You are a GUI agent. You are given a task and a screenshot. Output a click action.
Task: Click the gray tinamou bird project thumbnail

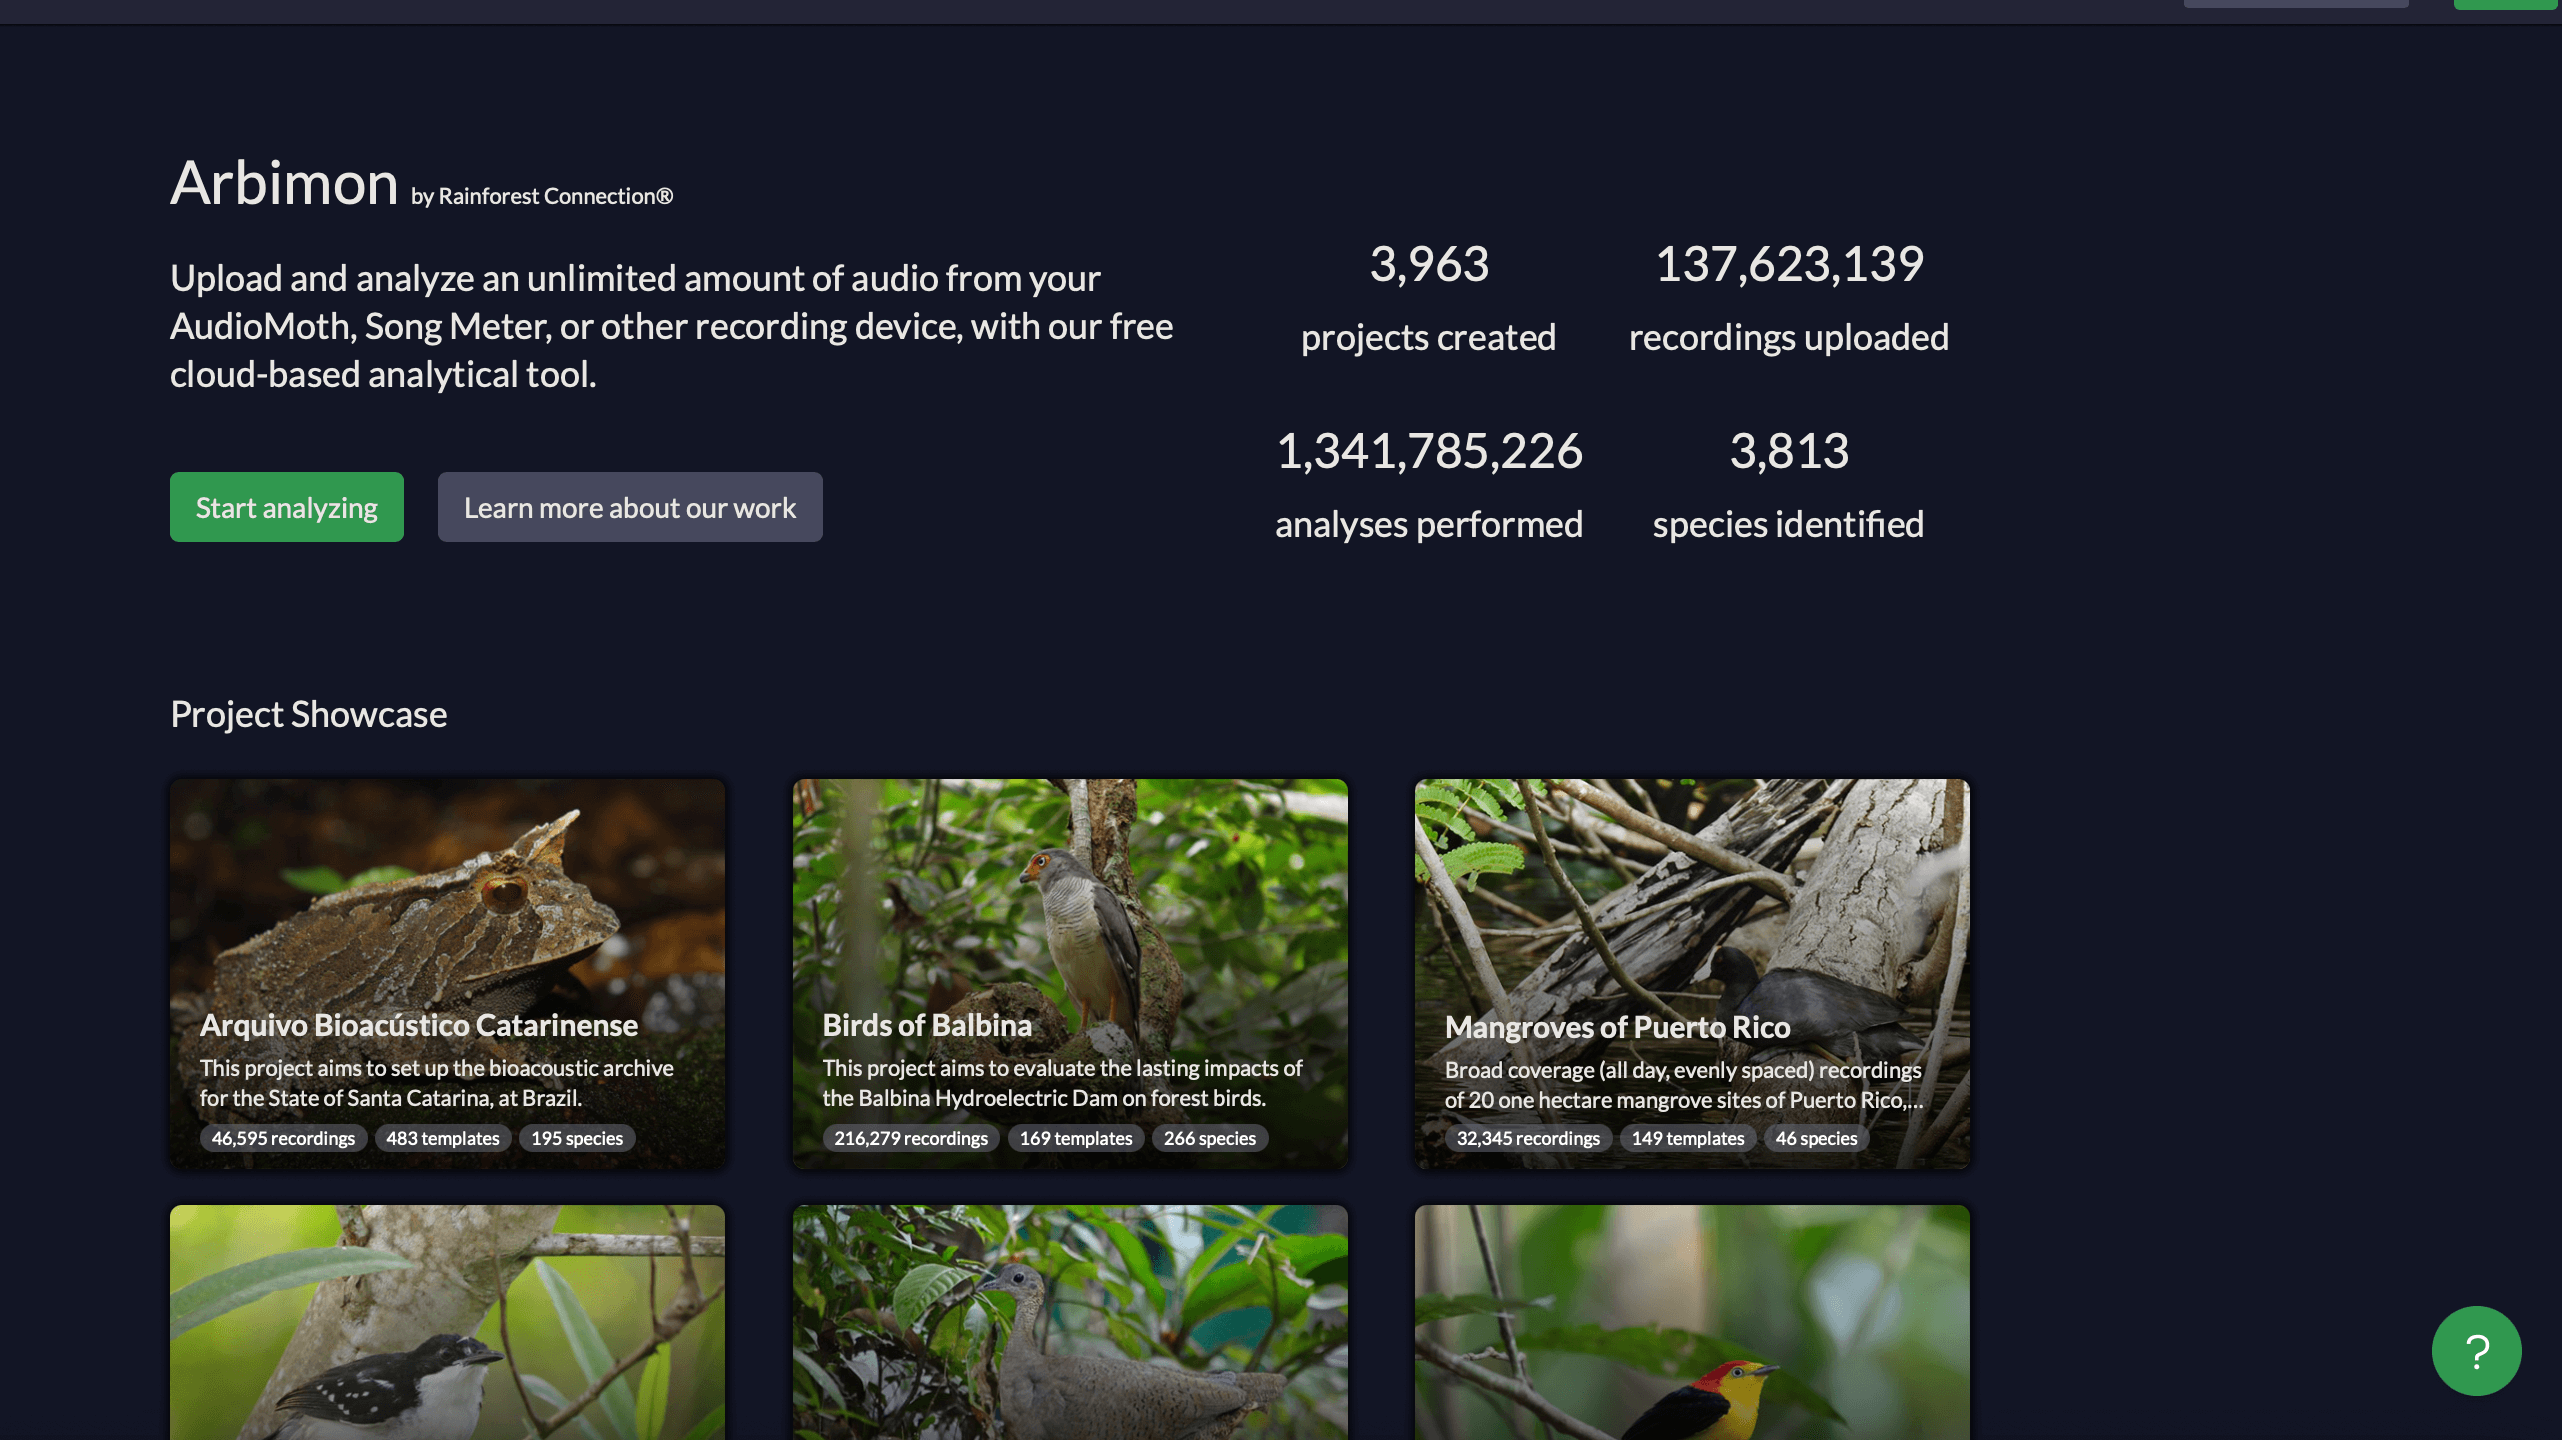[x=1070, y=1322]
